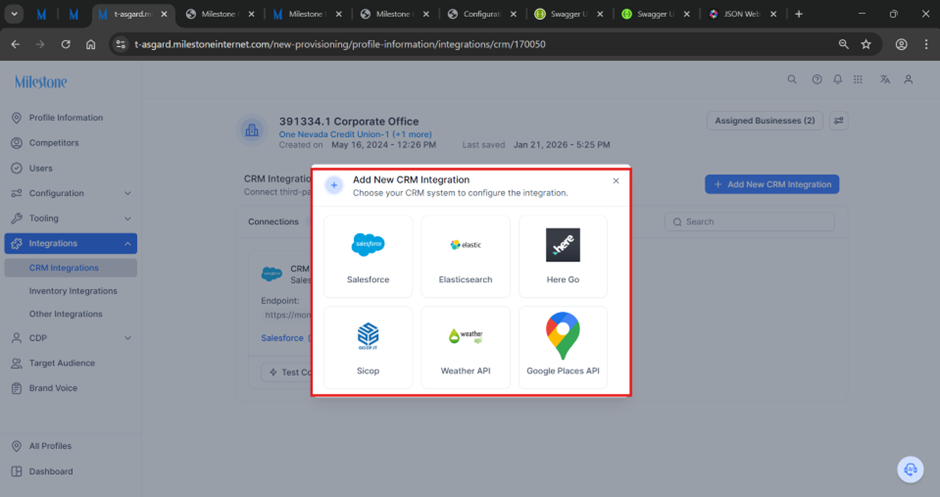Choose the Elasticsearch integration card
Viewport: 940px width, 497px height.
(465, 257)
